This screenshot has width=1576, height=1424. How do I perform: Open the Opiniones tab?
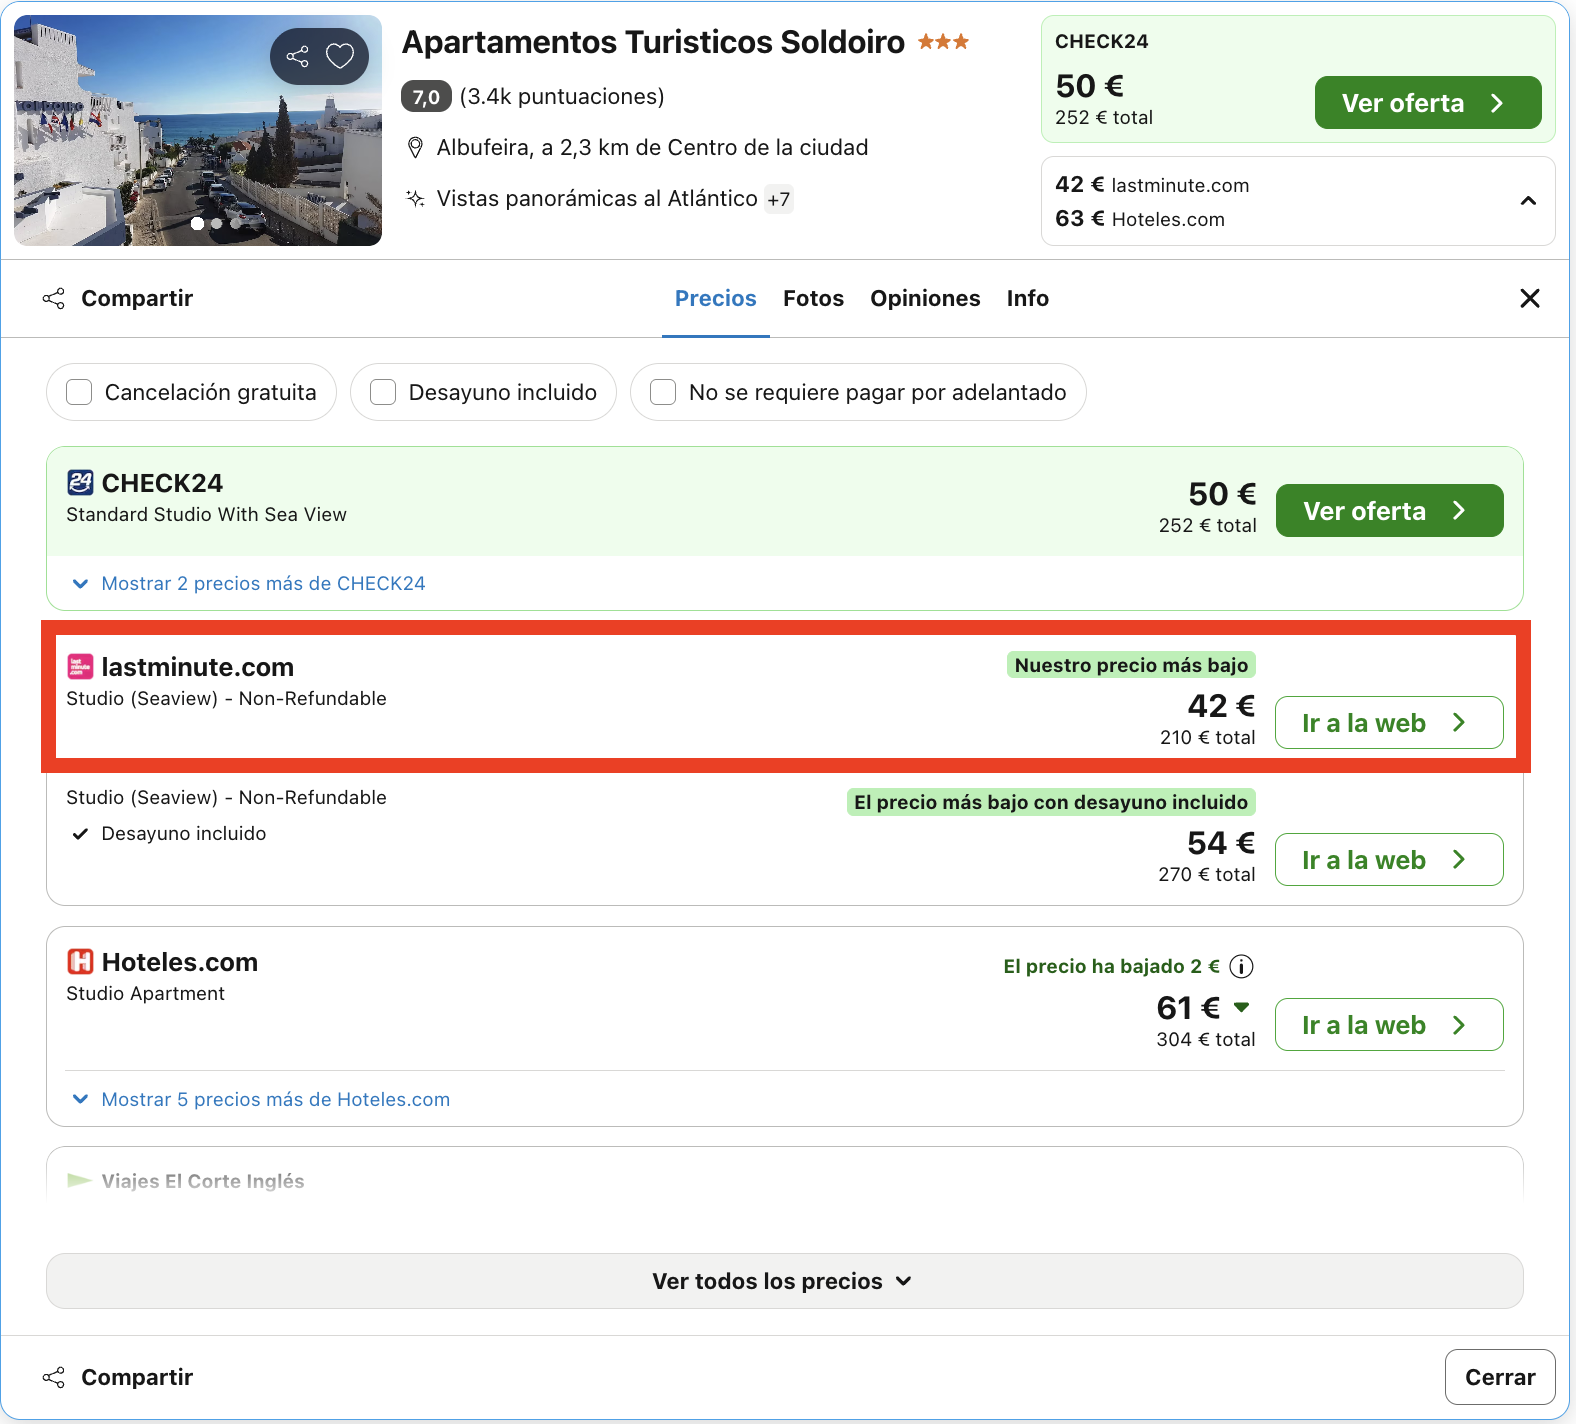tap(925, 298)
